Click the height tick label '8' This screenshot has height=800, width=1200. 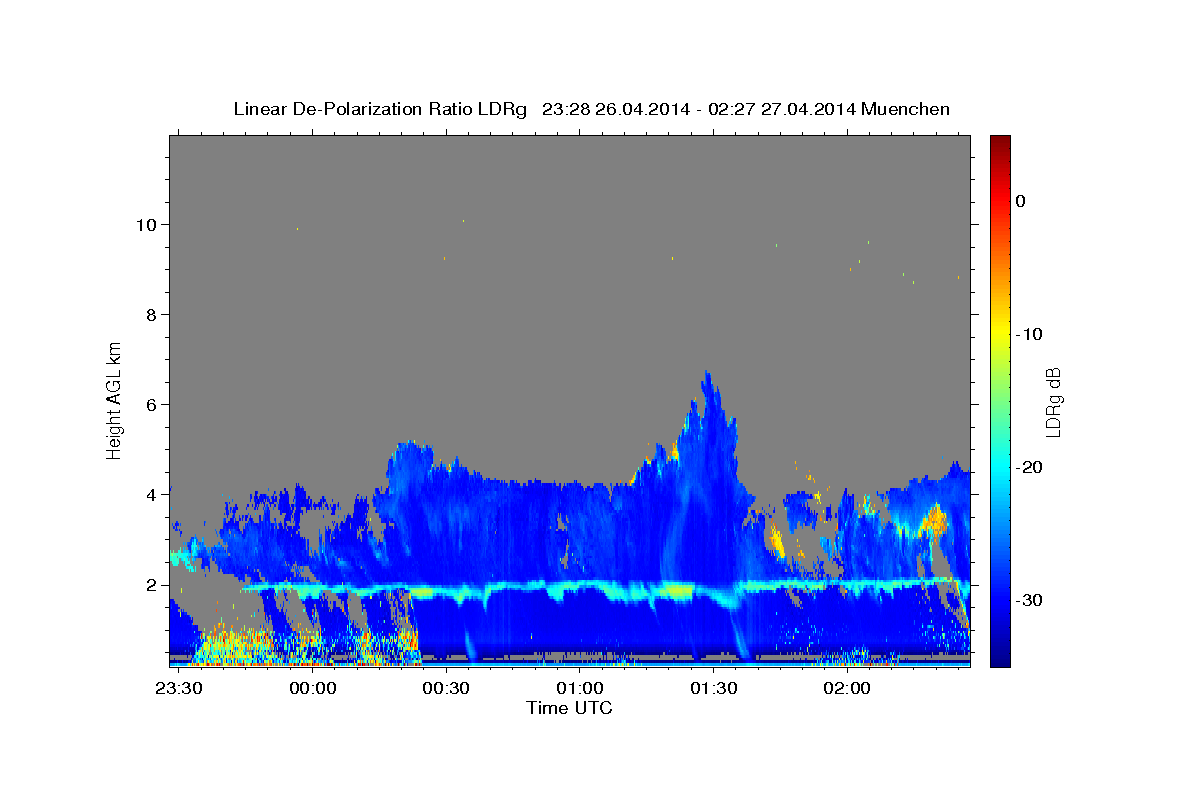[152, 315]
